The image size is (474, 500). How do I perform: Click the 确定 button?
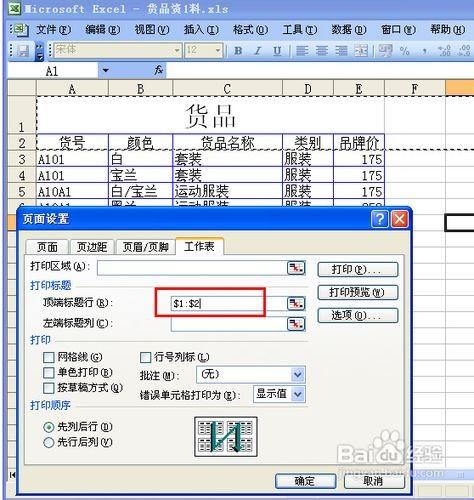coord(305,481)
